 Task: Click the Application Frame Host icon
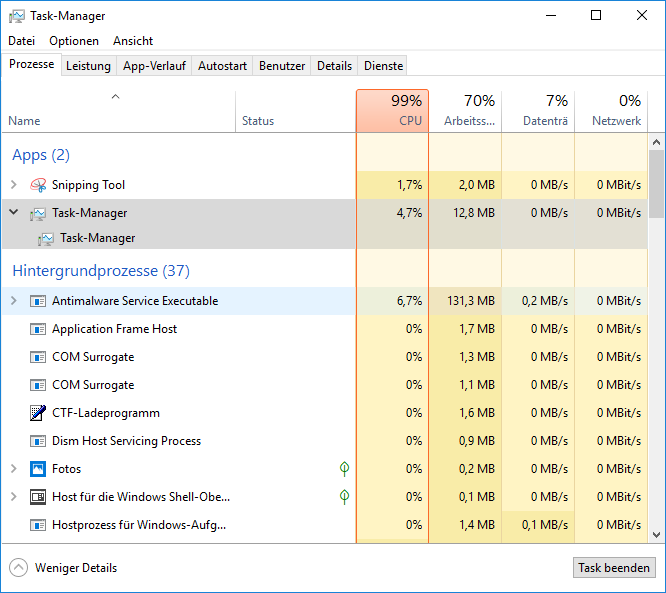coord(38,329)
